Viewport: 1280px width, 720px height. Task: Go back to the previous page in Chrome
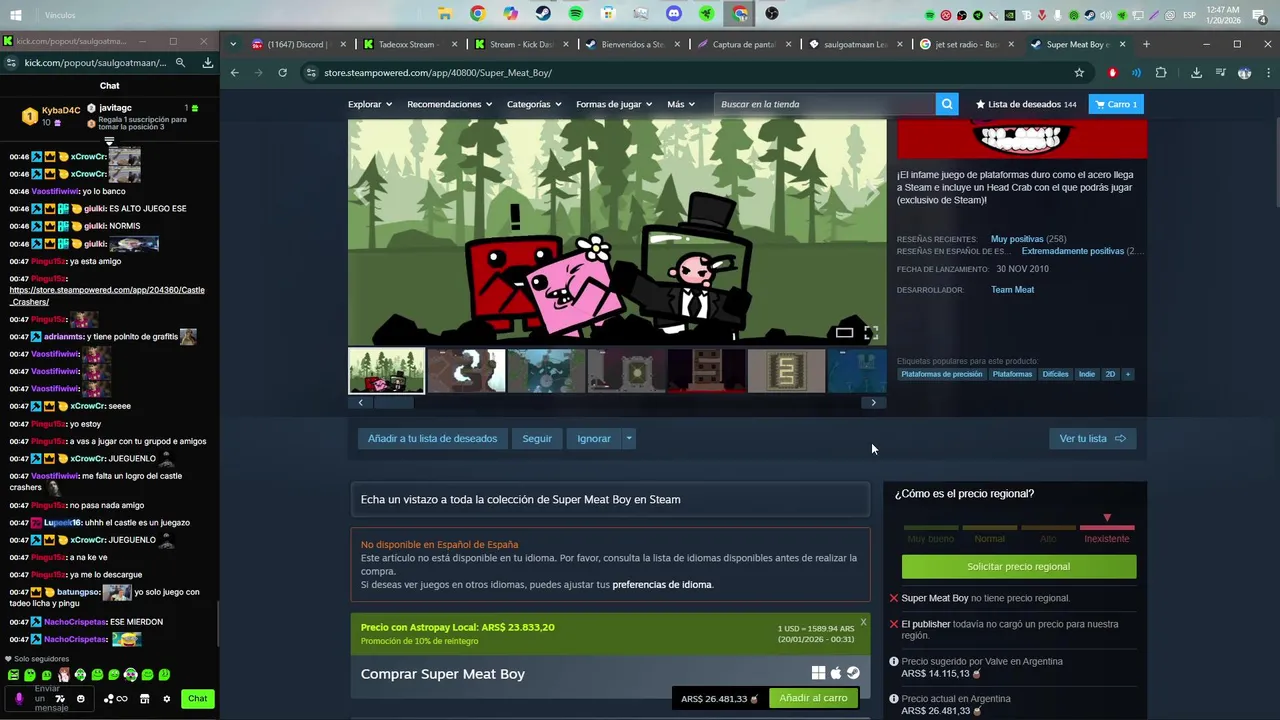(235, 73)
